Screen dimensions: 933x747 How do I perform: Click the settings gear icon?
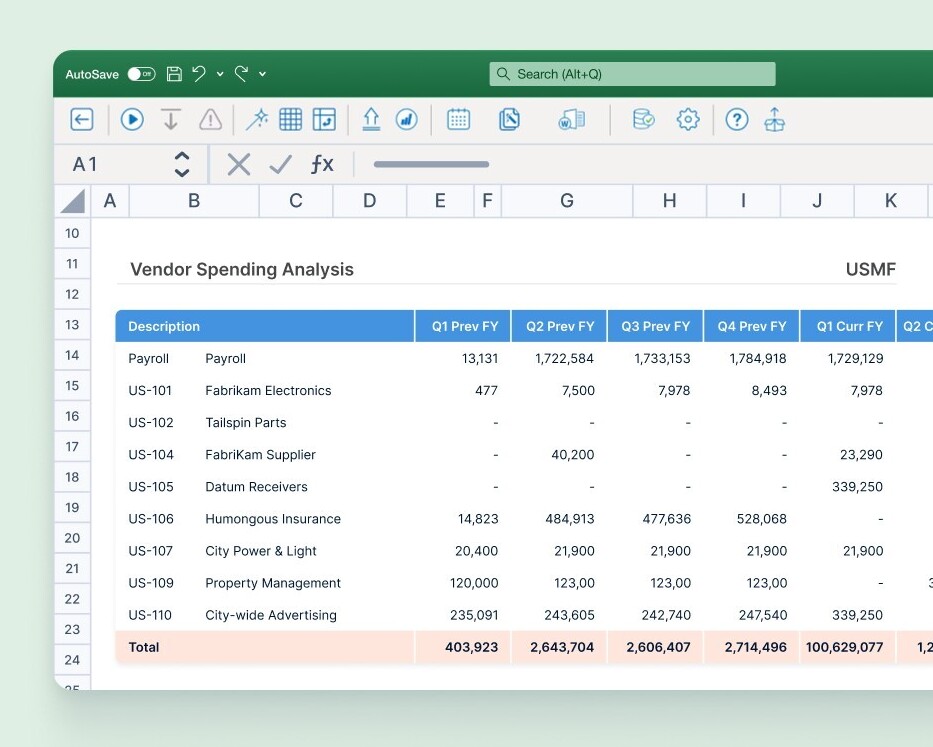pyautogui.click(x=688, y=120)
